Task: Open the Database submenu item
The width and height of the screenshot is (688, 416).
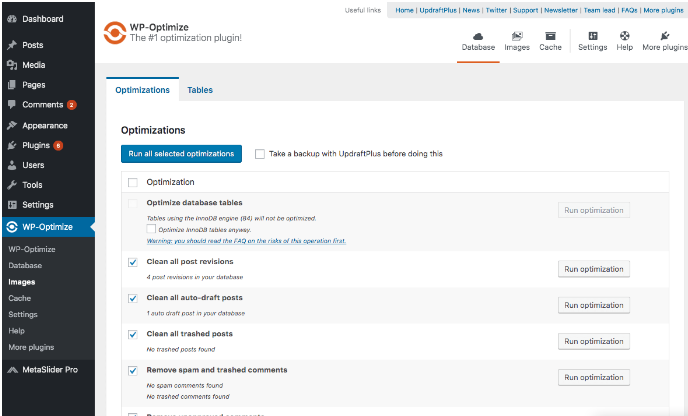Action: 25,265
